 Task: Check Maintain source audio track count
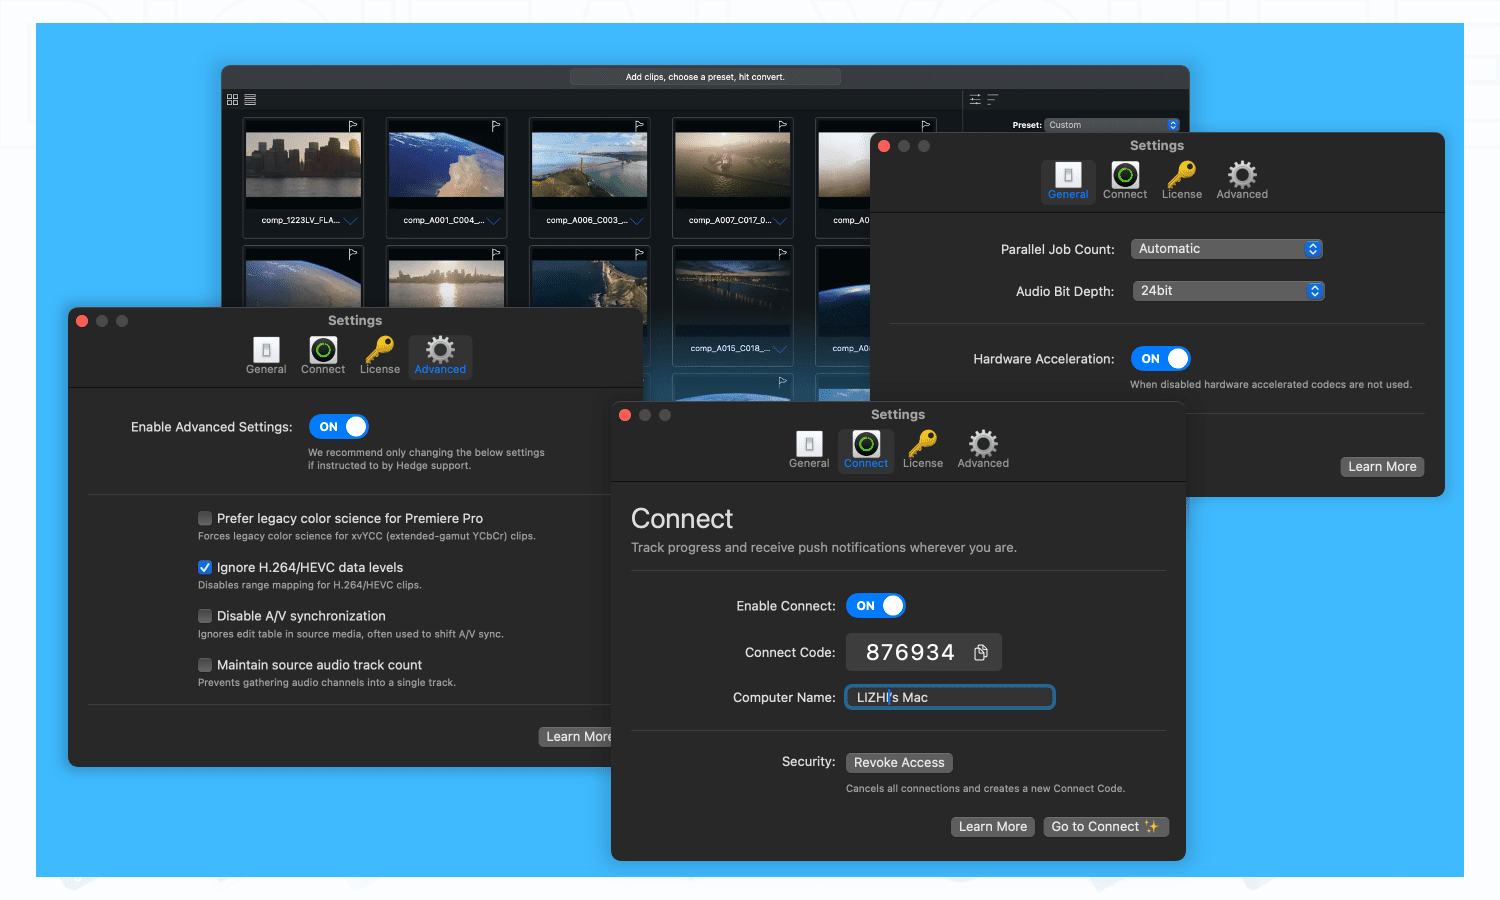pyautogui.click(x=204, y=664)
